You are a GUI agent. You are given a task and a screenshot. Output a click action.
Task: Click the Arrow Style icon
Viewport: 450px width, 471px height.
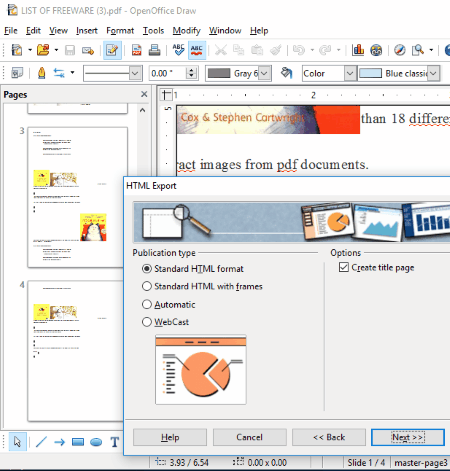pos(59,73)
